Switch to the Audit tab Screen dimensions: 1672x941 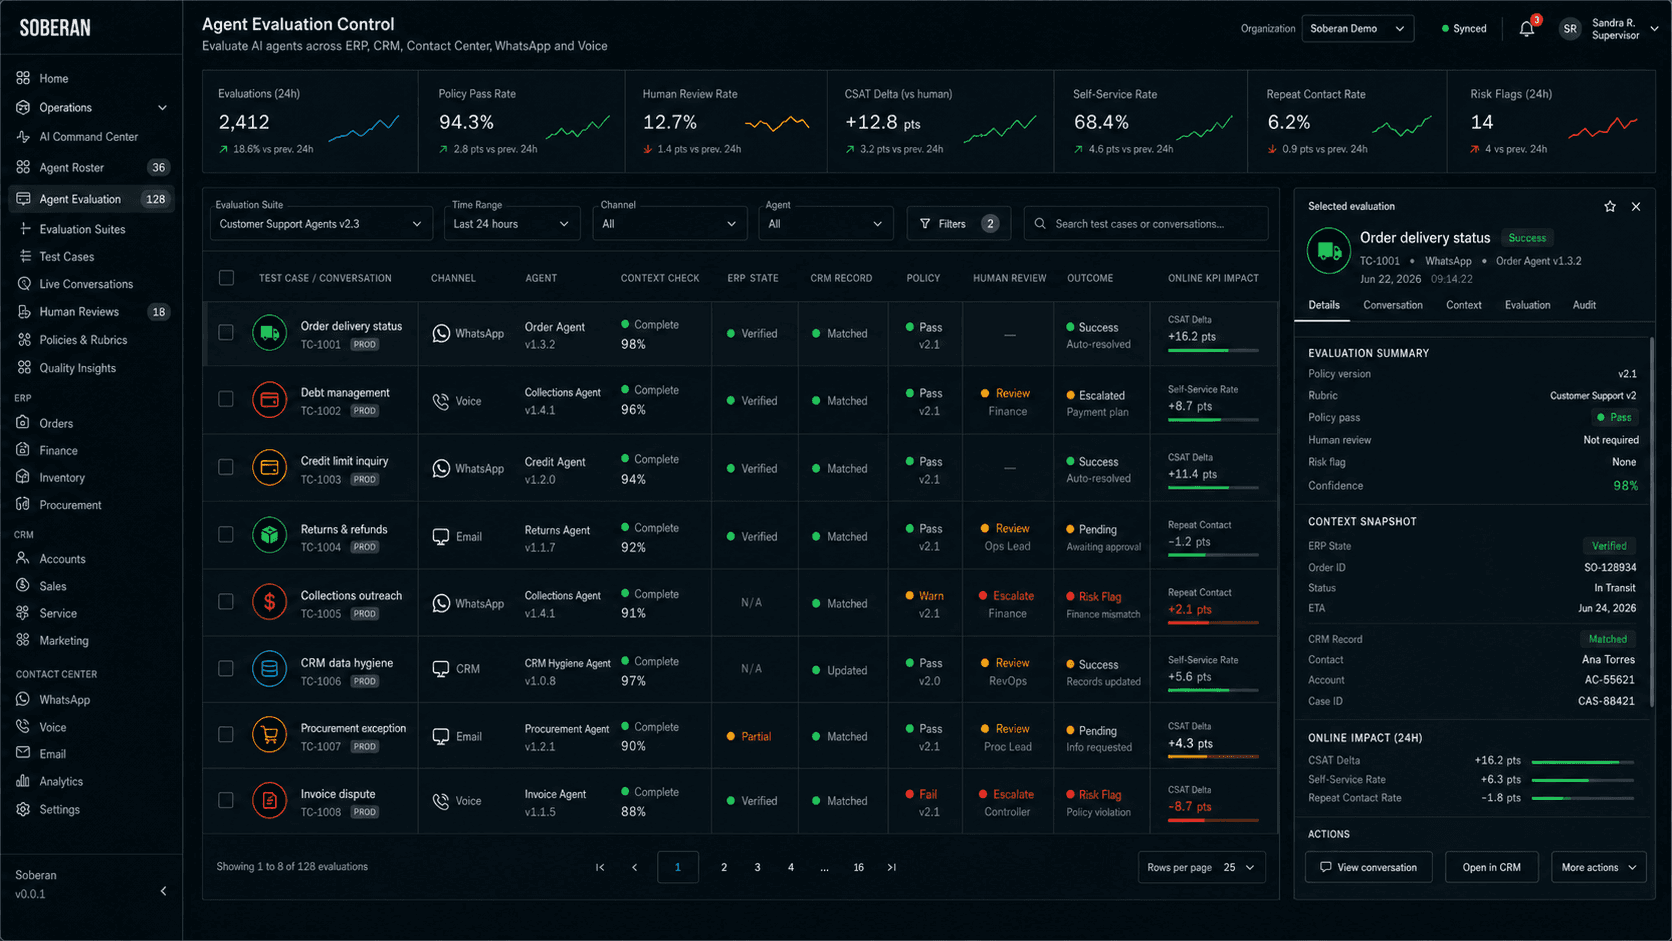pos(1584,305)
